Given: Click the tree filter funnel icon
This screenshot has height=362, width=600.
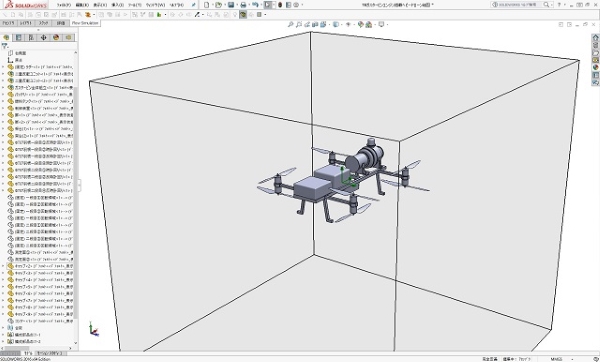Looking at the screenshot, I should [4, 46].
